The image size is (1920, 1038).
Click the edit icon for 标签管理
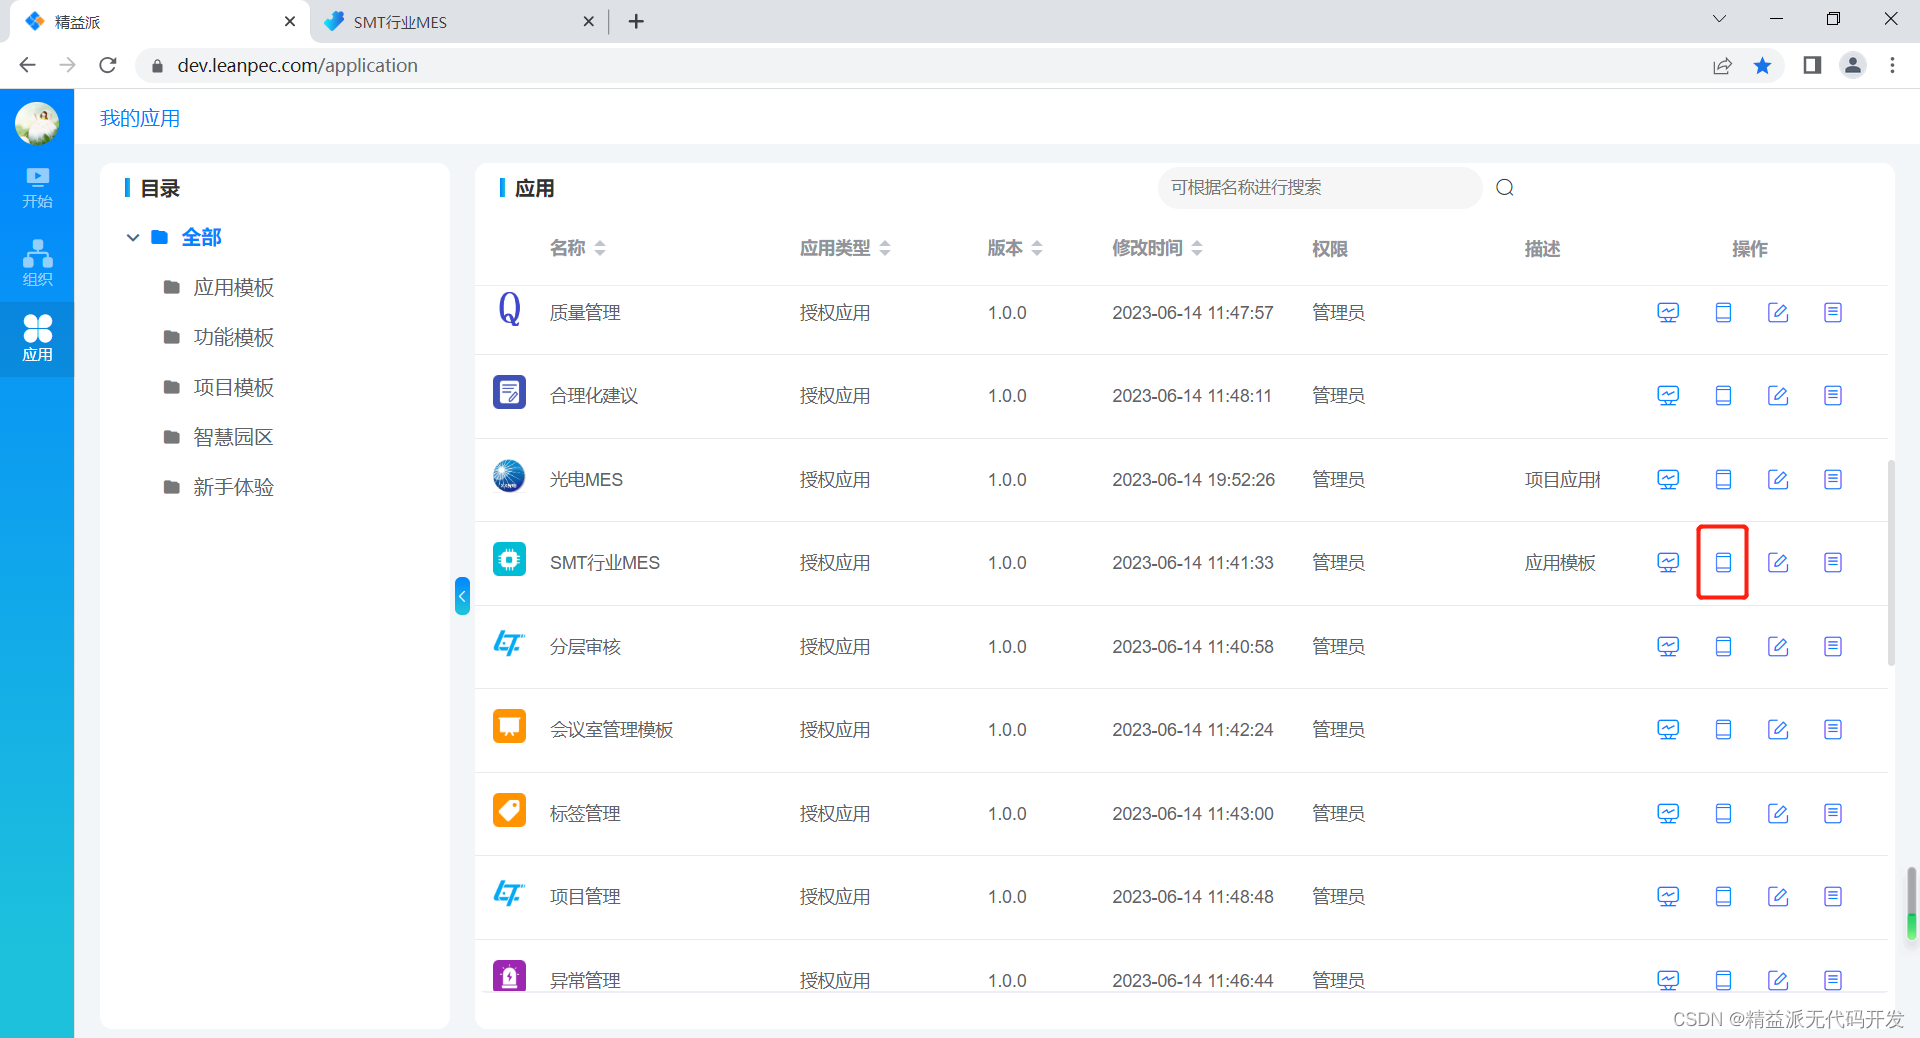tap(1778, 813)
